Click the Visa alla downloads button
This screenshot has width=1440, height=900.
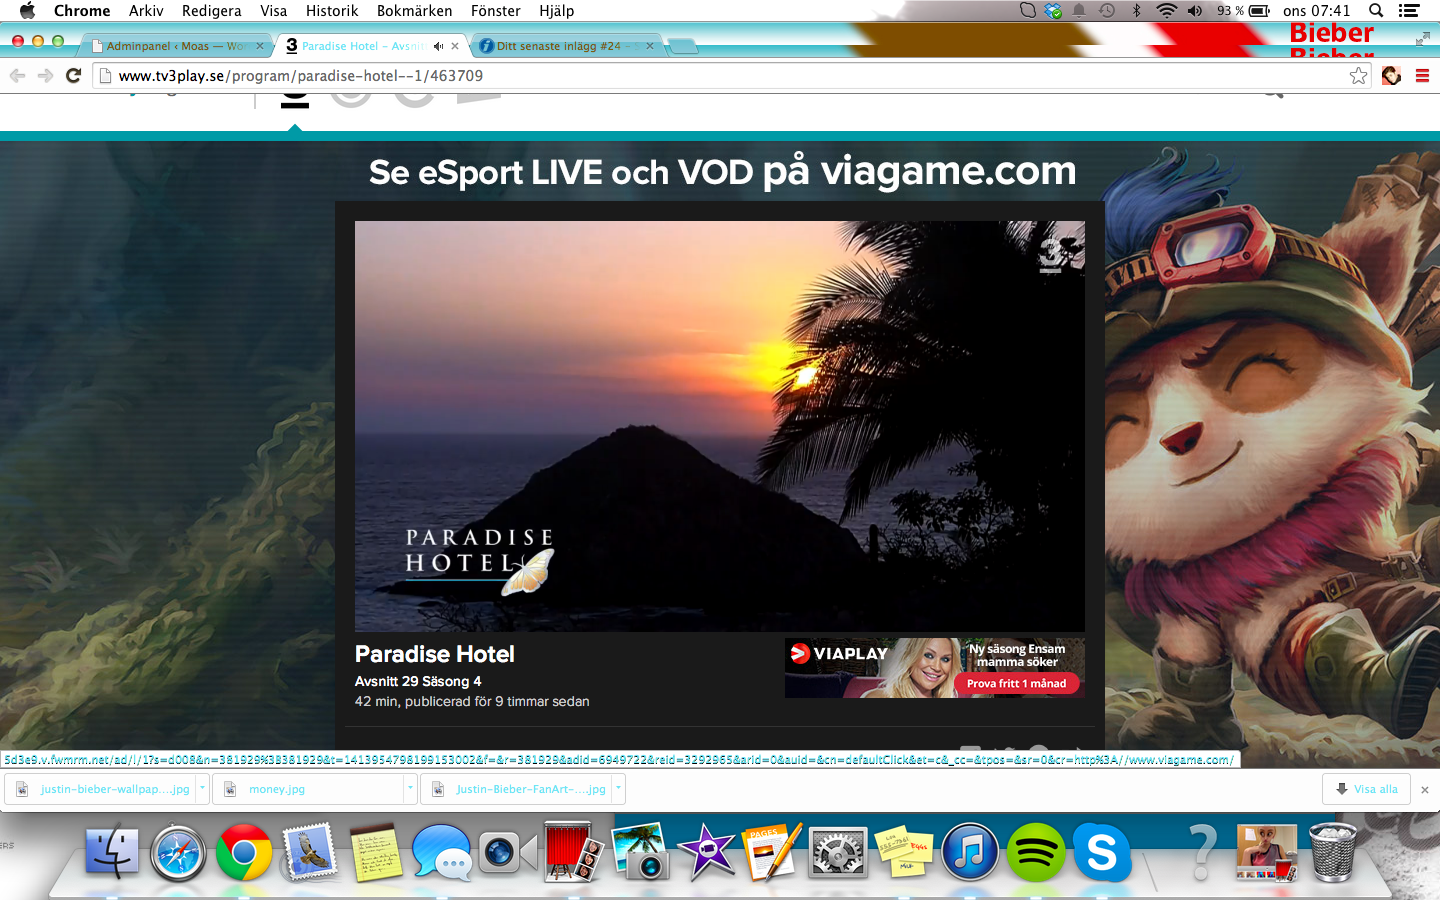[x=1366, y=789]
